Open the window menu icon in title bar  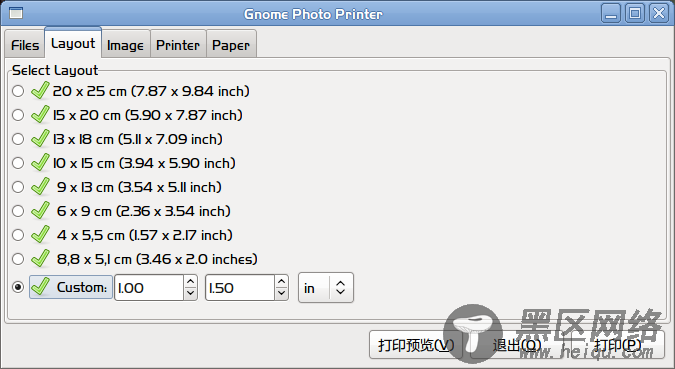pyautogui.click(x=16, y=13)
